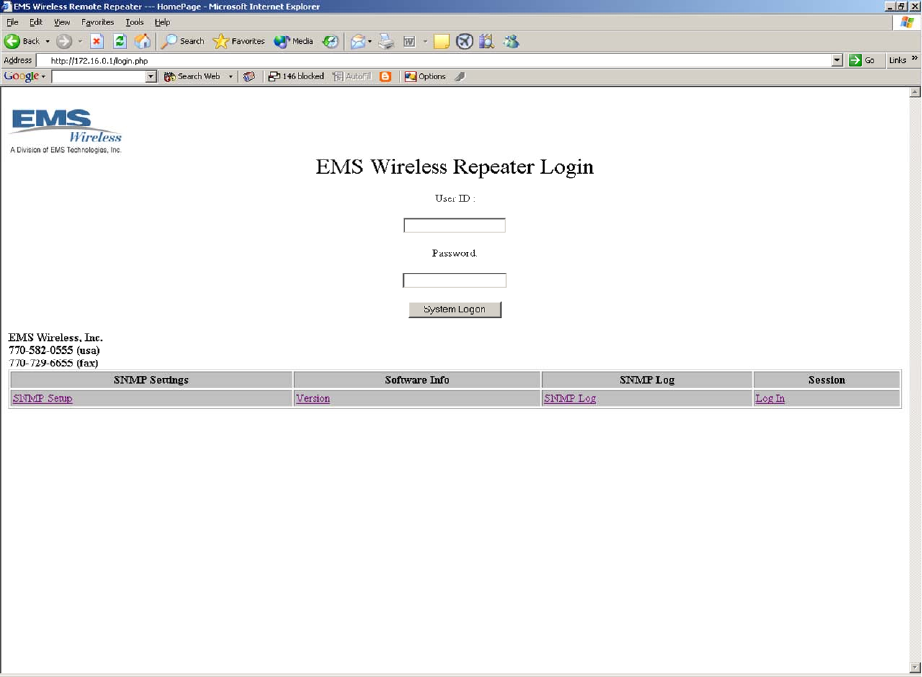Open the Version link
Viewport: 922px width, 677px height.
(x=313, y=398)
